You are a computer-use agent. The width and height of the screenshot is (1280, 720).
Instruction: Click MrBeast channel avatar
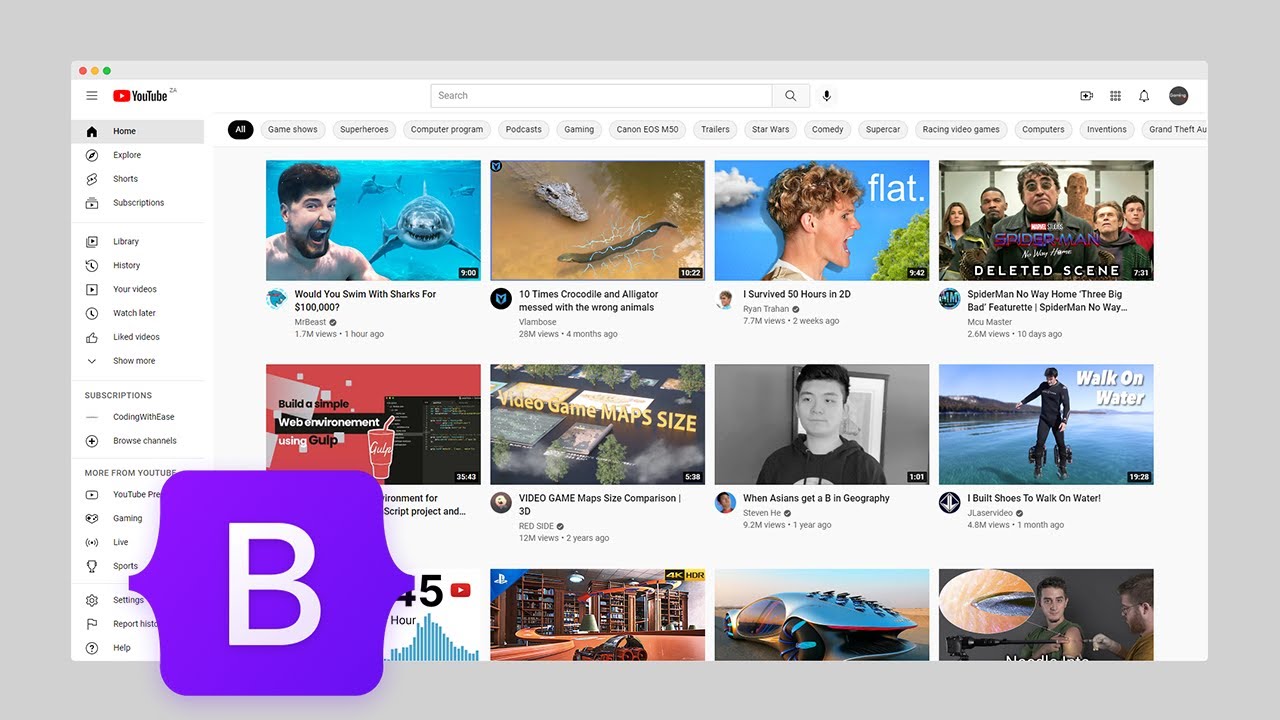pos(277,299)
